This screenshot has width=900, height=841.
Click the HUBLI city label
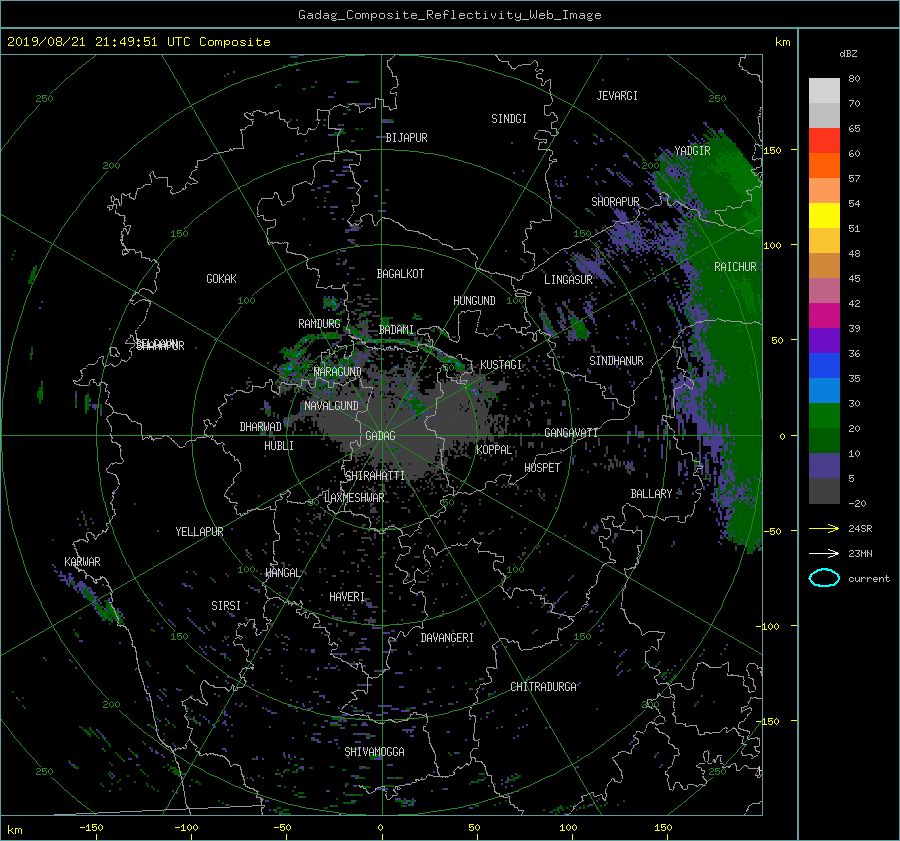pos(278,446)
